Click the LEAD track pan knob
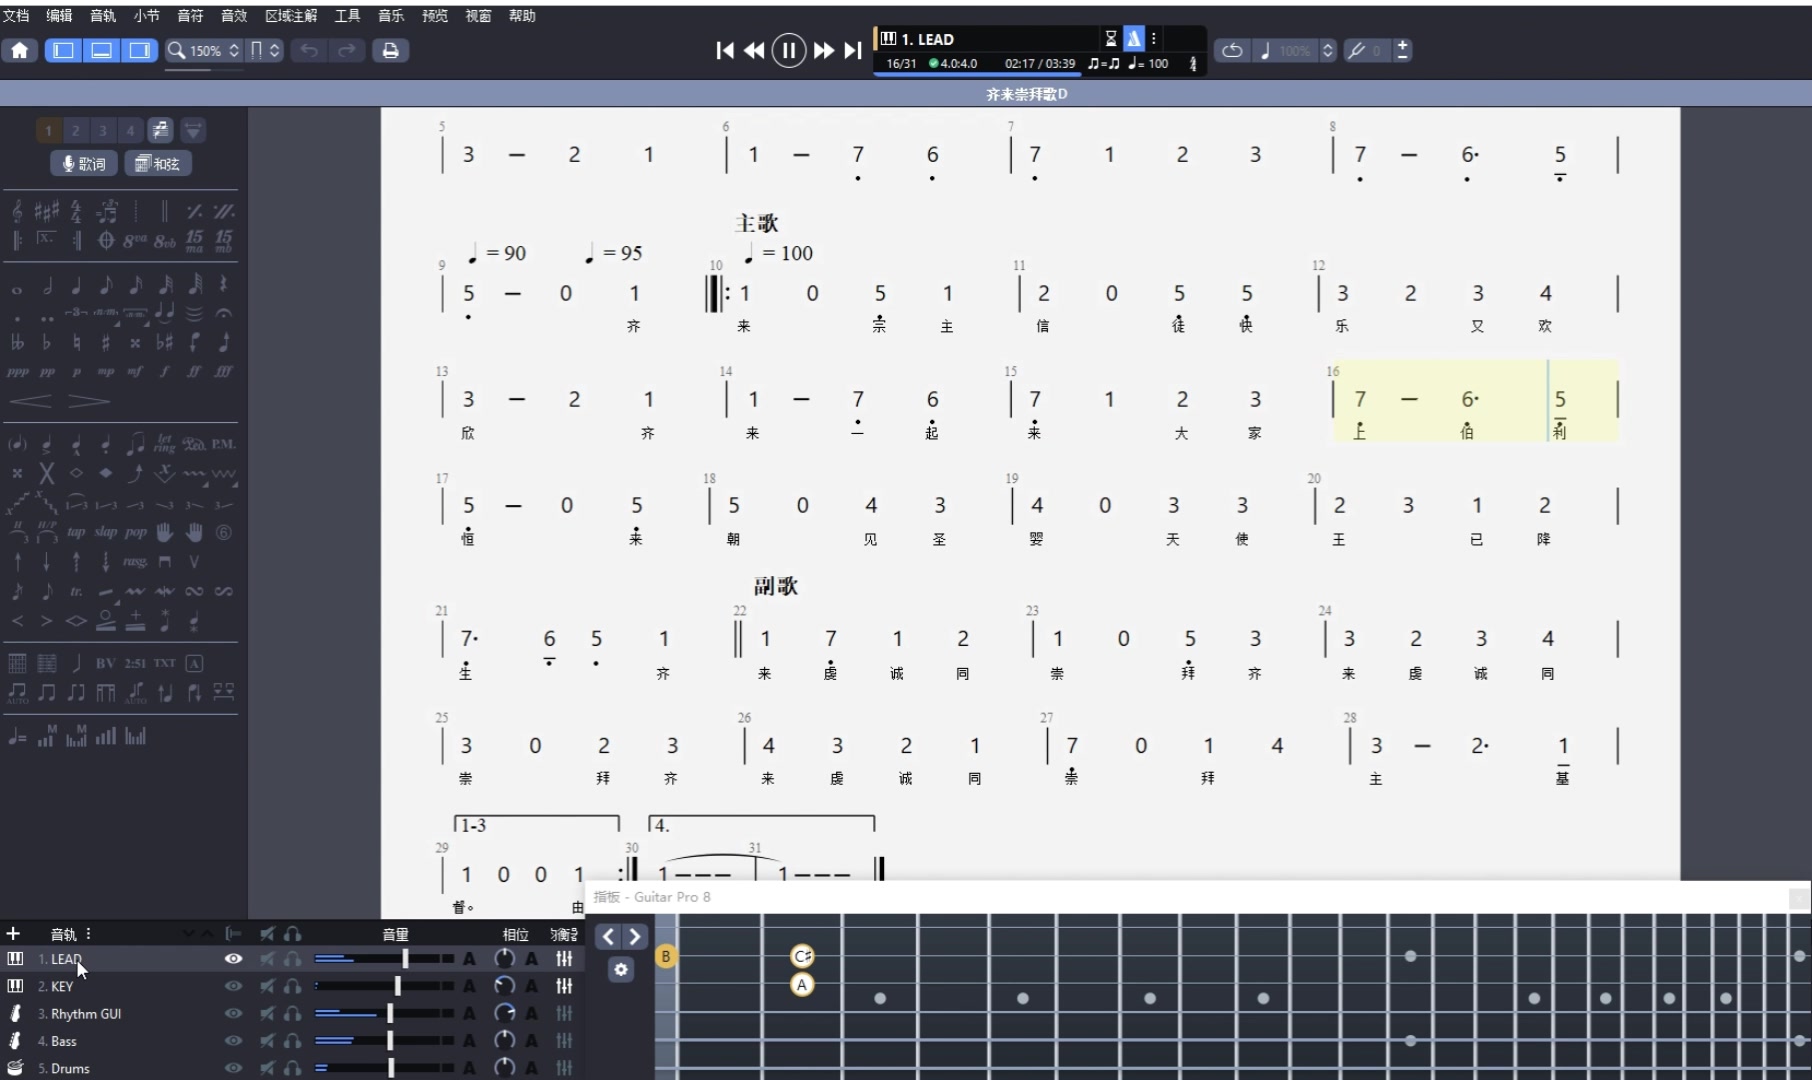Screen dimensions: 1812x1080 pyautogui.click(x=505, y=959)
